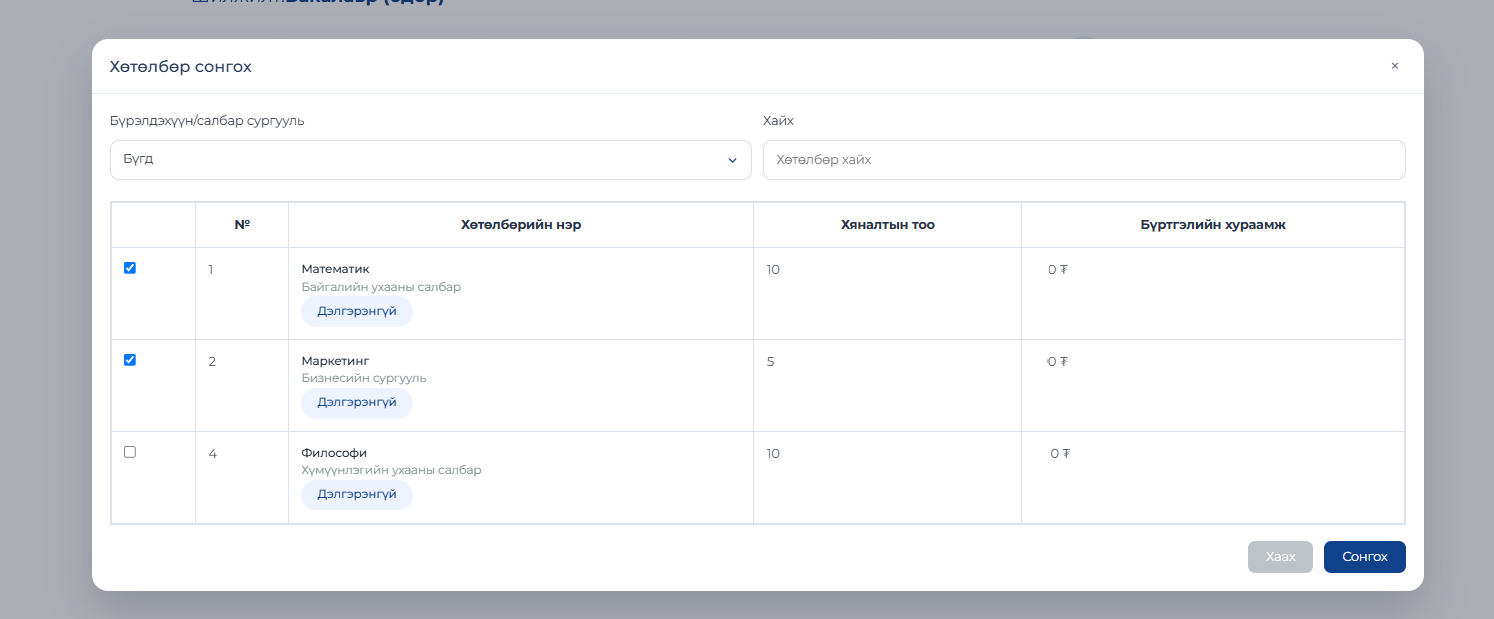This screenshot has height=619, width=1494.
Task: Select the Философи program name
Action: pyautogui.click(x=334, y=453)
